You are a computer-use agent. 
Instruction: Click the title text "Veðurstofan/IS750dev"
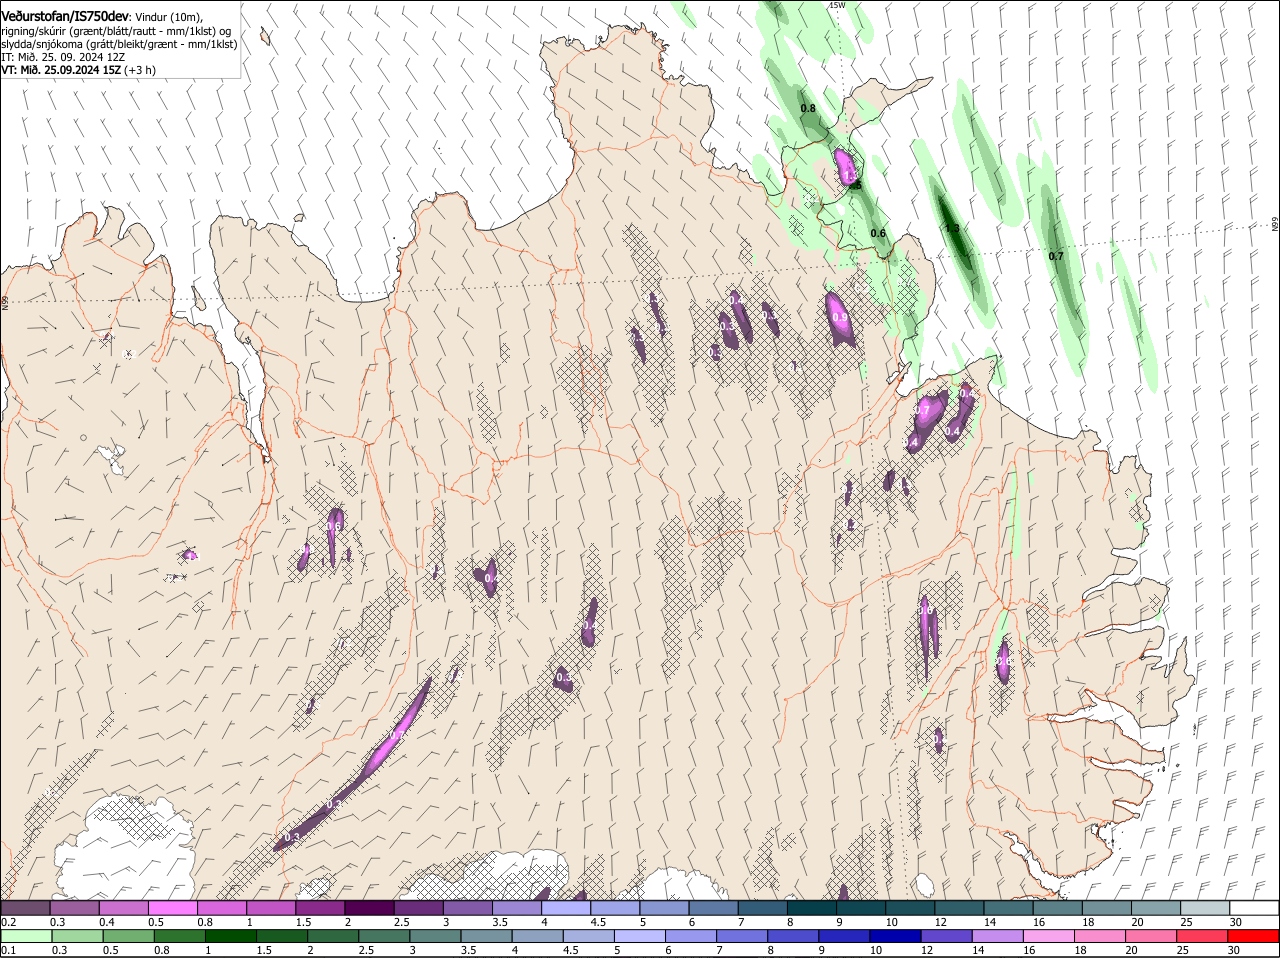(65, 17)
